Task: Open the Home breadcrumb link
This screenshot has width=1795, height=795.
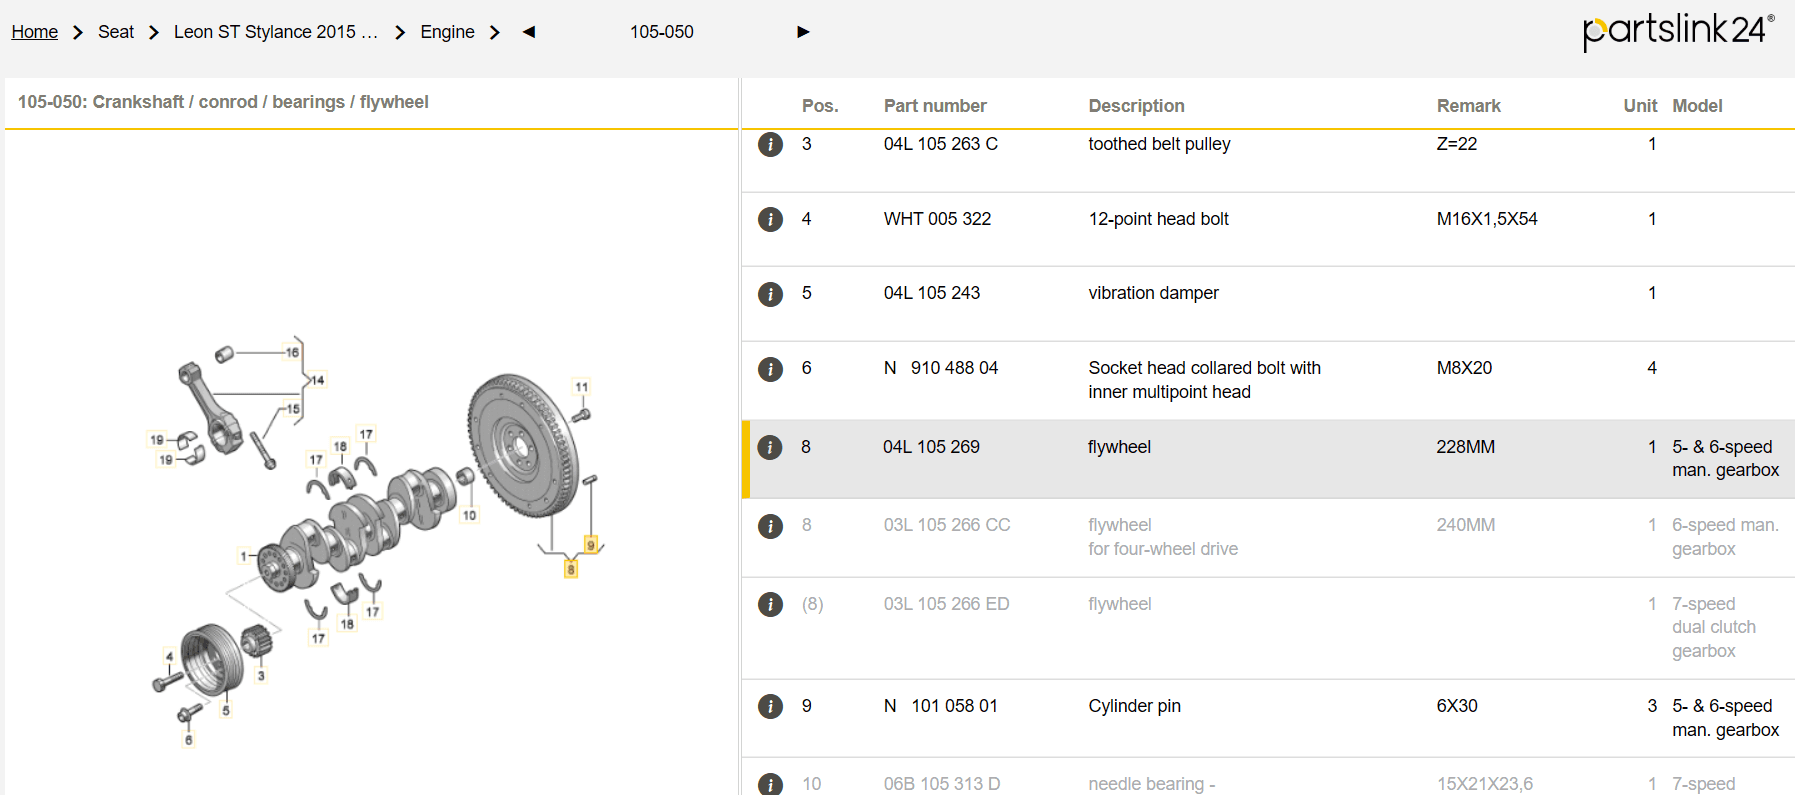Action: [35, 32]
